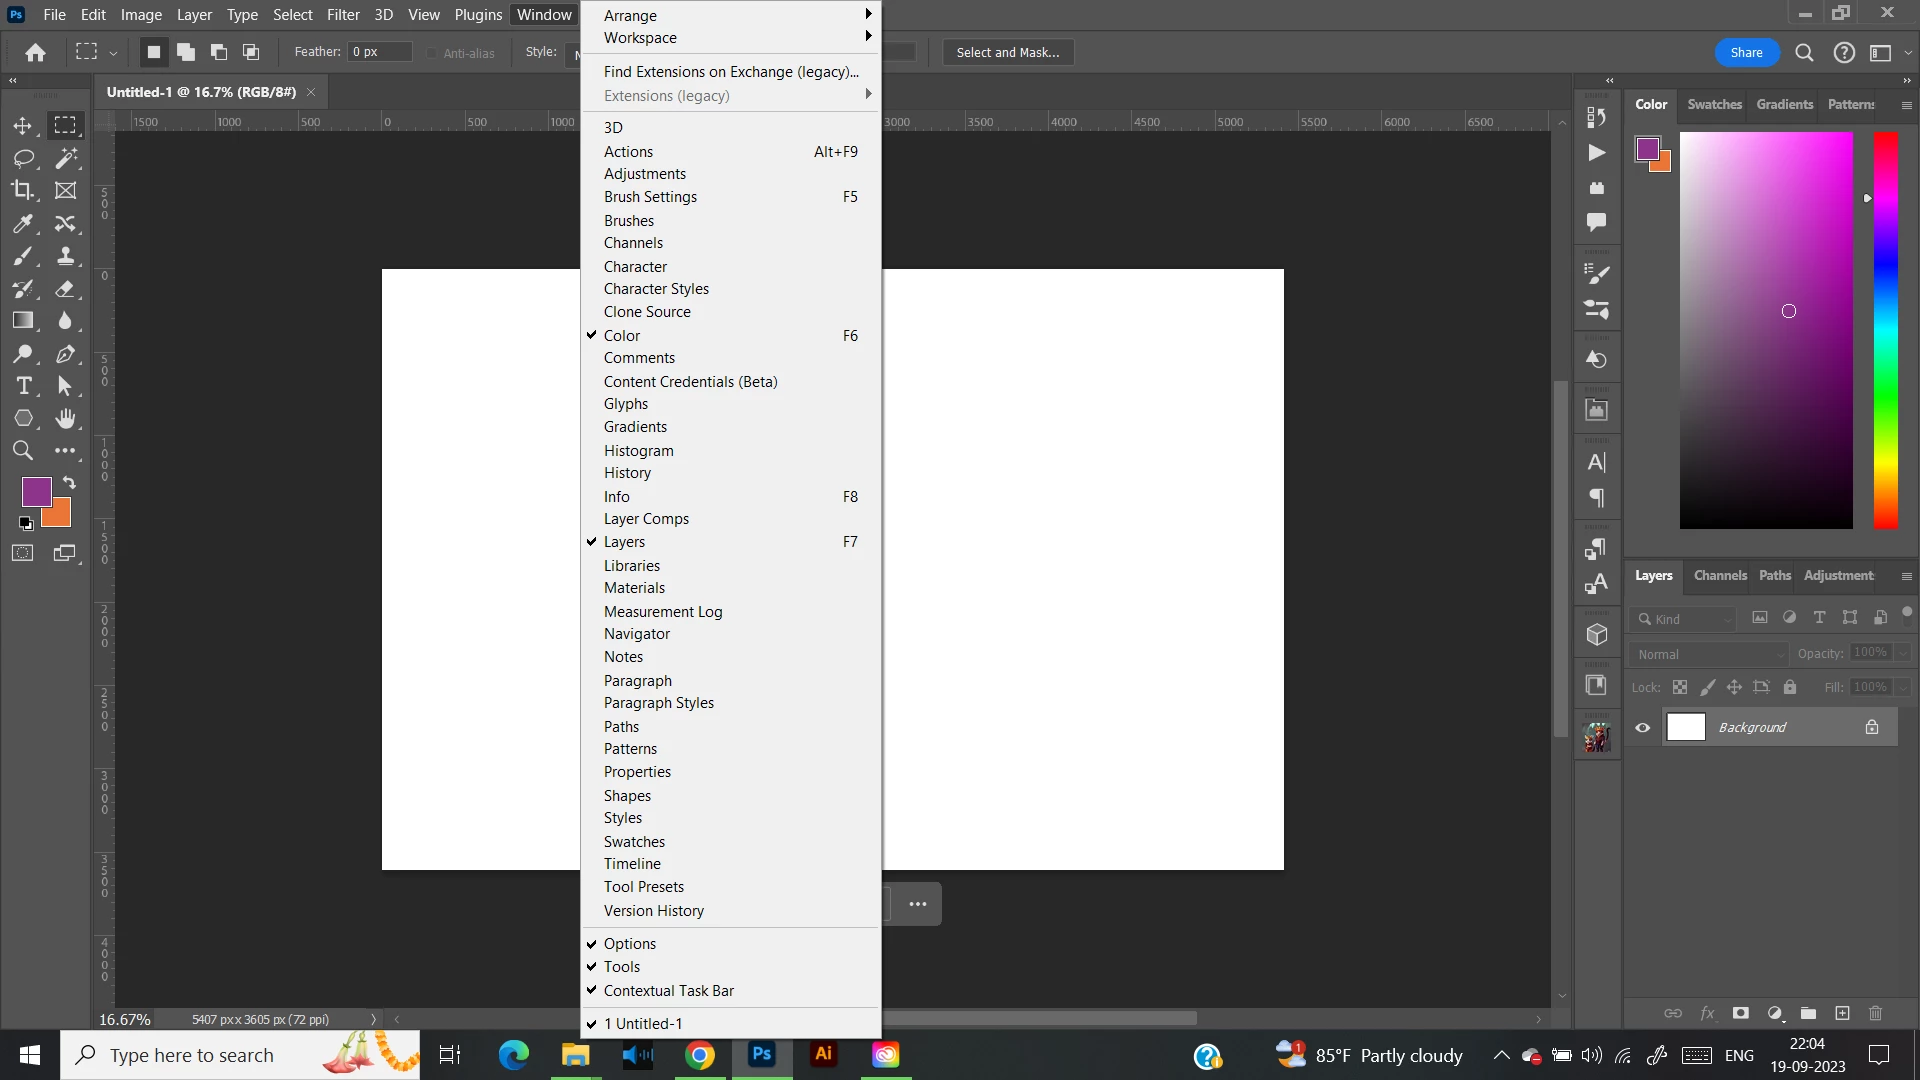Select the Lasso tool
Viewport: 1920px width, 1080px height.
click(22, 159)
